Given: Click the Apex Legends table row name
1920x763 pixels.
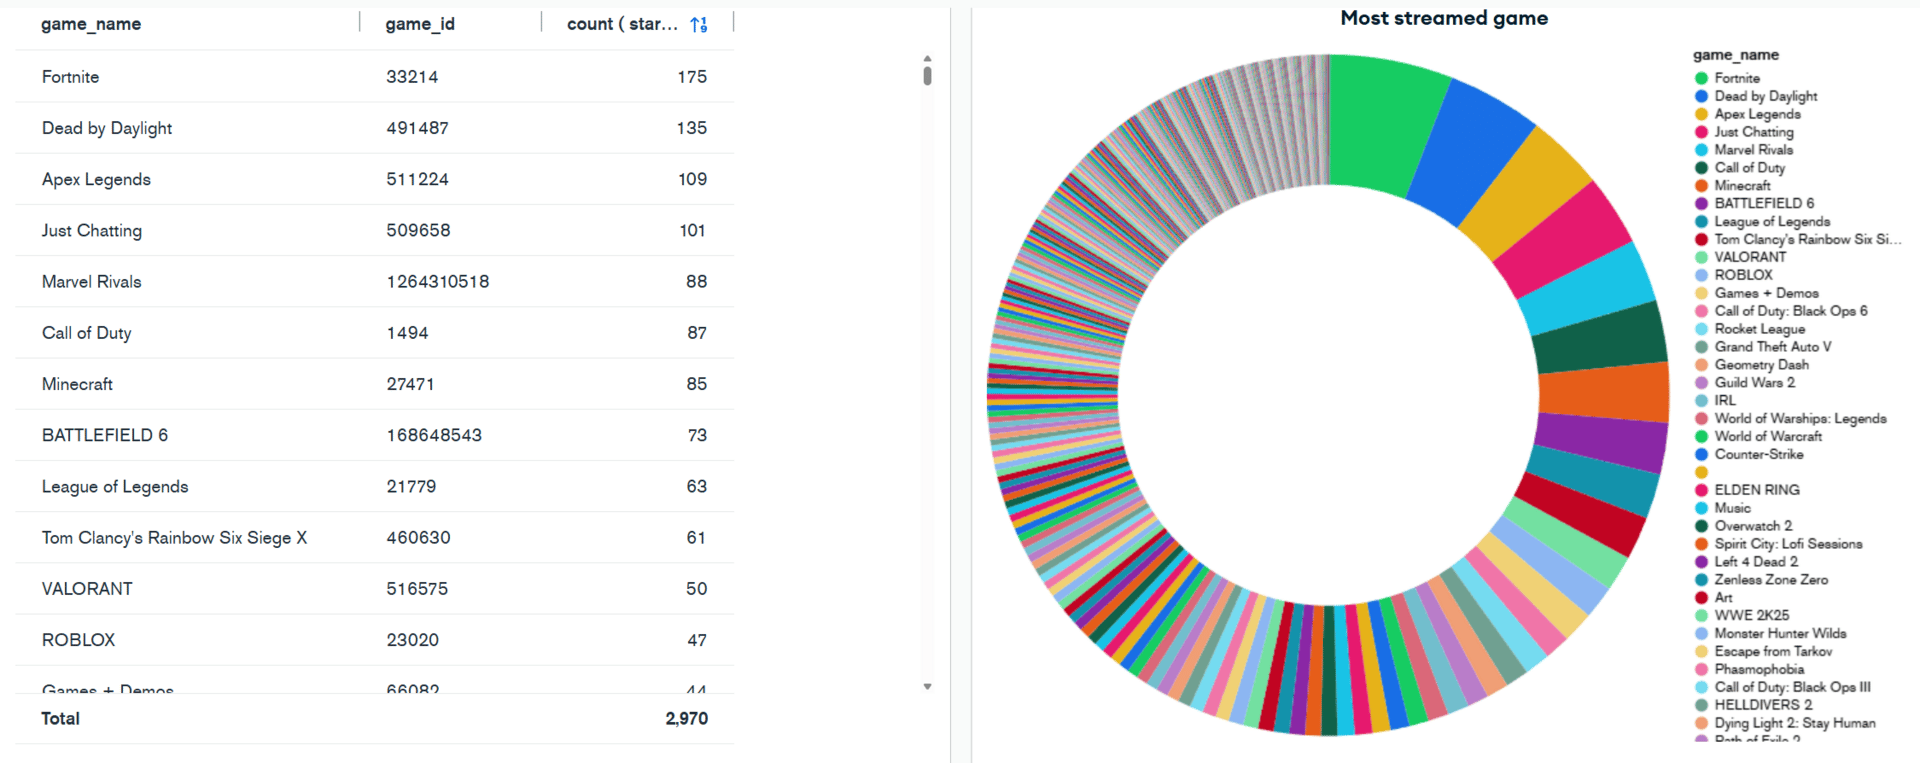Looking at the screenshot, I should coord(96,179).
